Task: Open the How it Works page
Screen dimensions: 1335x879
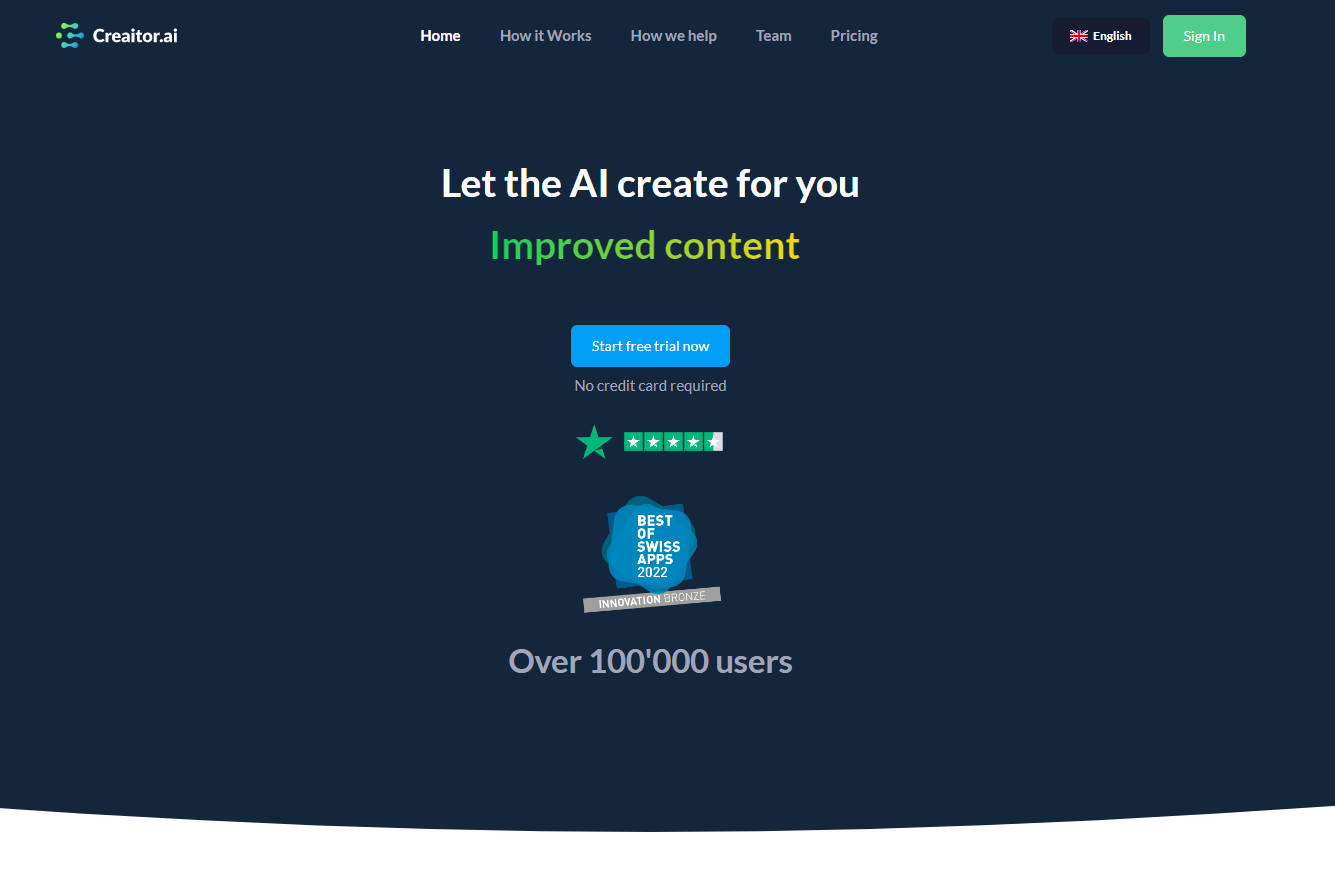Action: (545, 35)
